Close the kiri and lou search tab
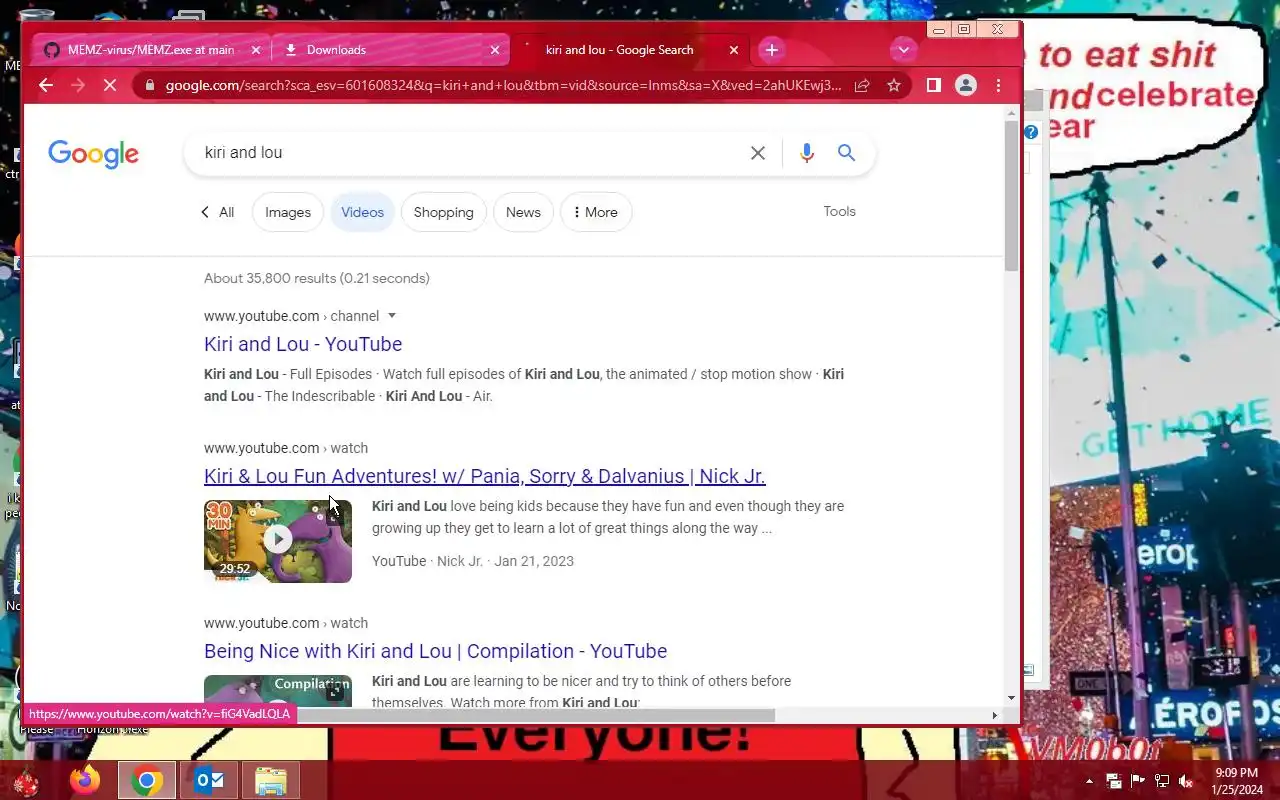 coord(734,50)
